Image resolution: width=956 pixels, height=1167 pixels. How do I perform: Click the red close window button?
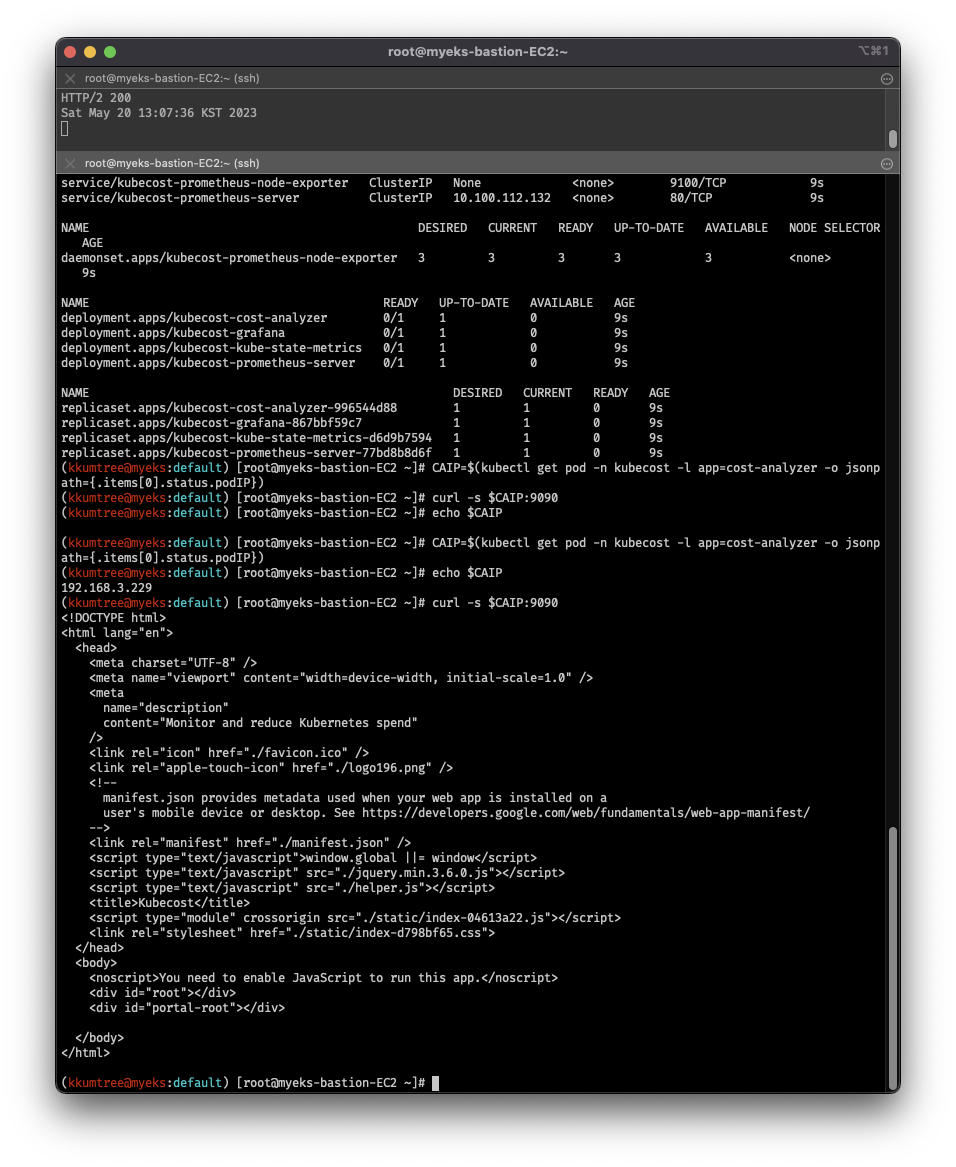tap(71, 52)
